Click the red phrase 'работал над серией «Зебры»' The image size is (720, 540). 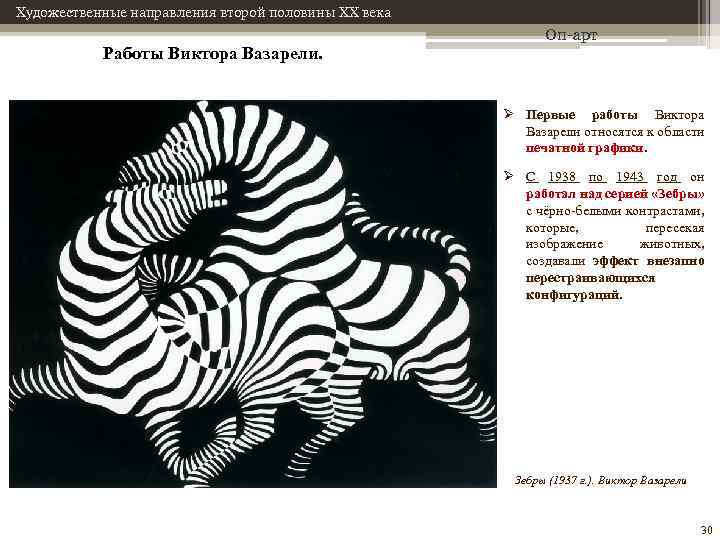(x=615, y=194)
